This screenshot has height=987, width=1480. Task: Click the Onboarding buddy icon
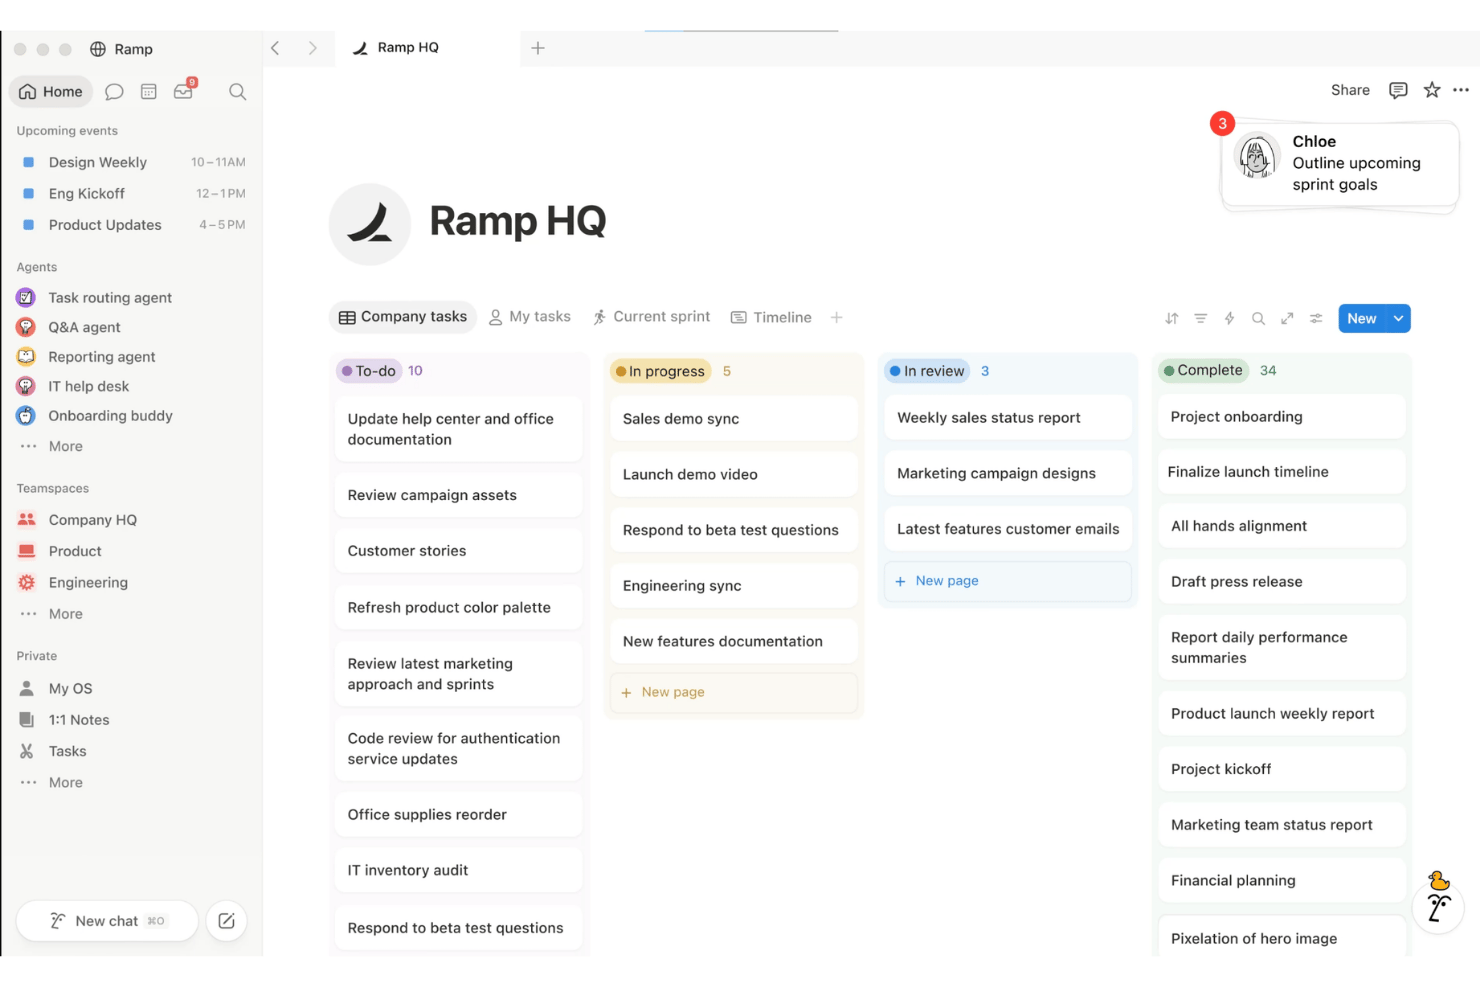tap(27, 415)
